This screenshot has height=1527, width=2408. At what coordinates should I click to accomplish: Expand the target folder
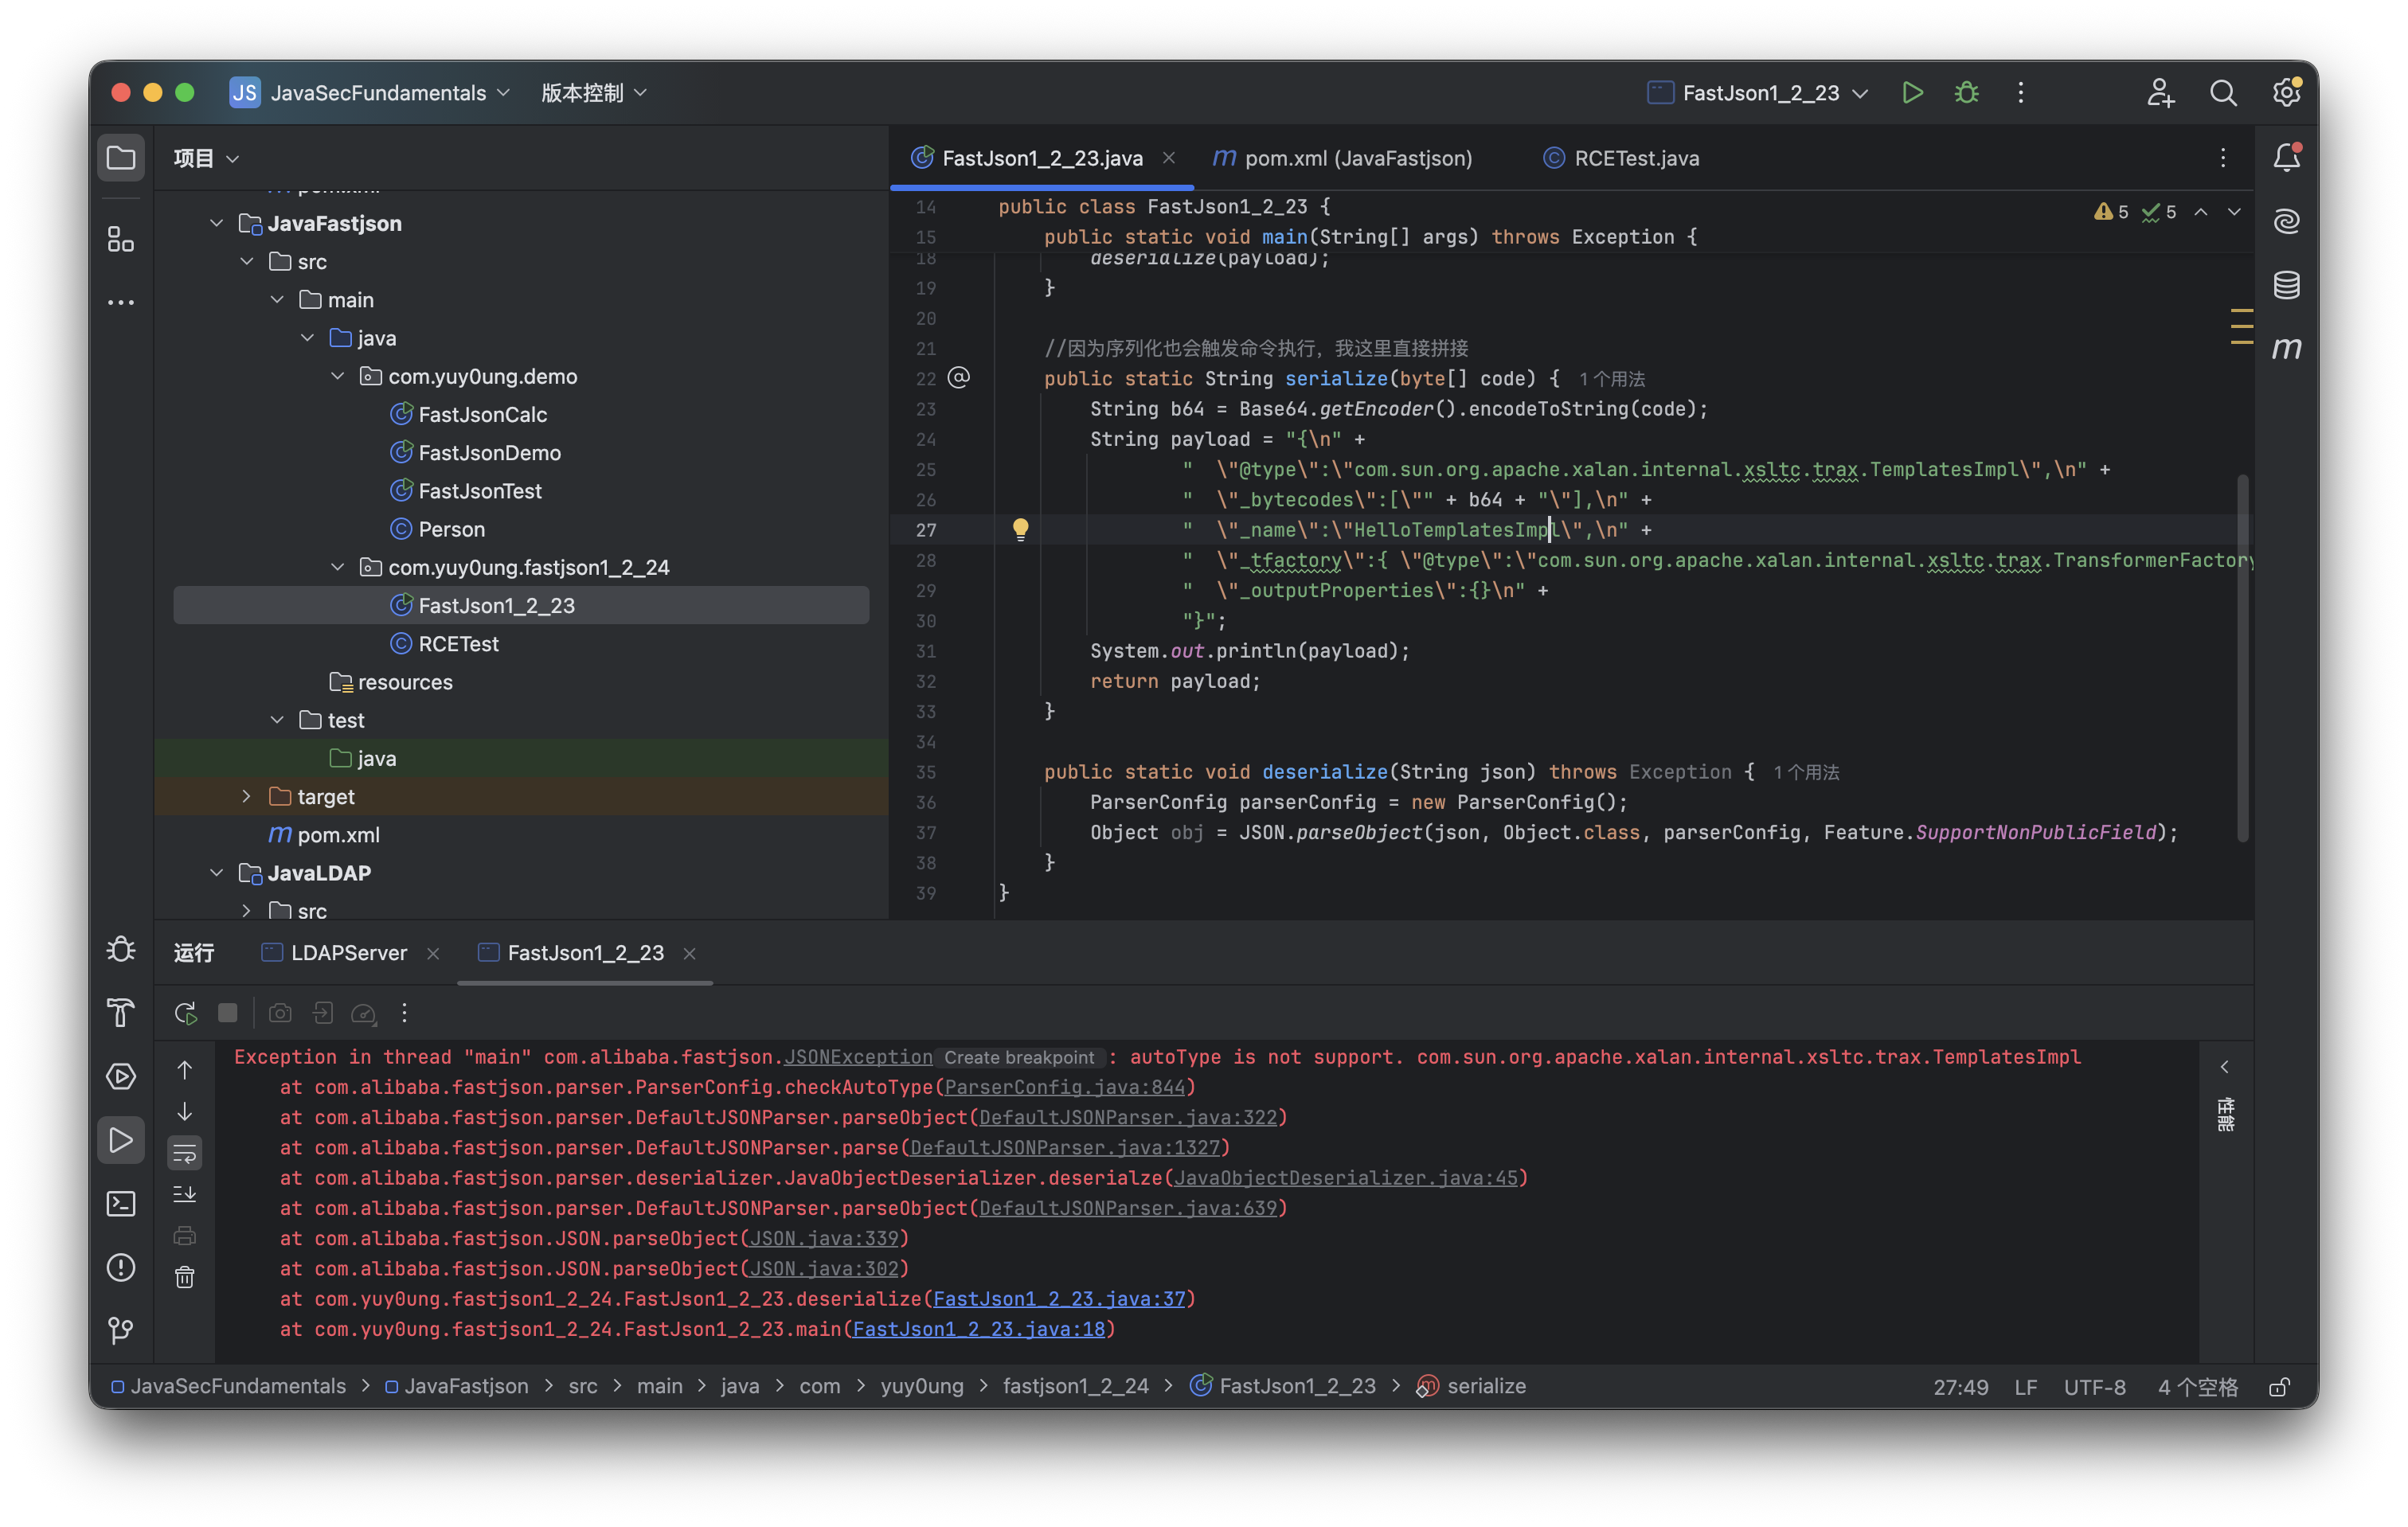pyautogui.click(x=247, y=796)
